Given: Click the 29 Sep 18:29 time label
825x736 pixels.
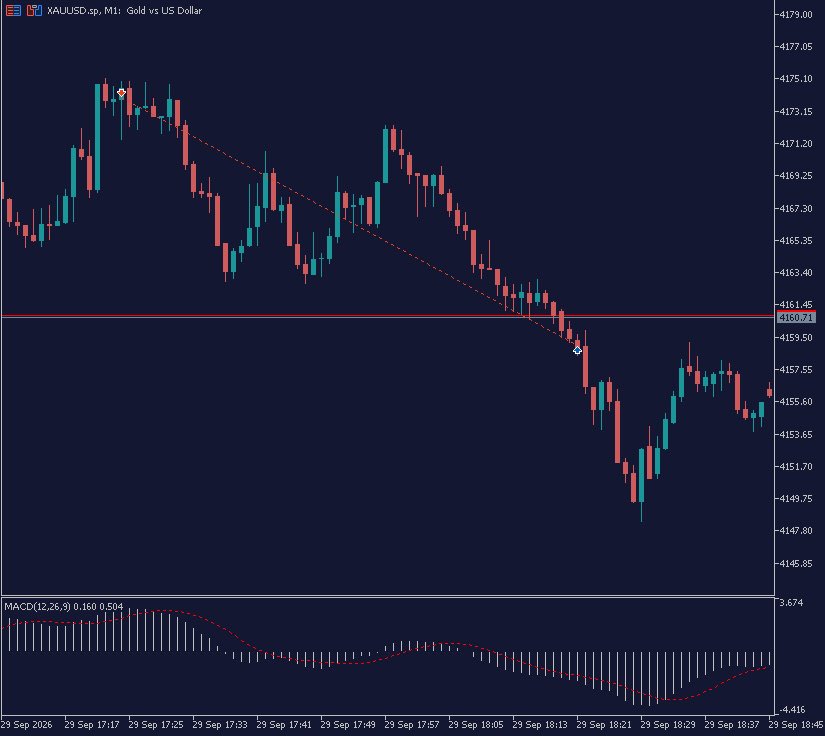Looking at the screenshot, I should (x=668, y=725).
